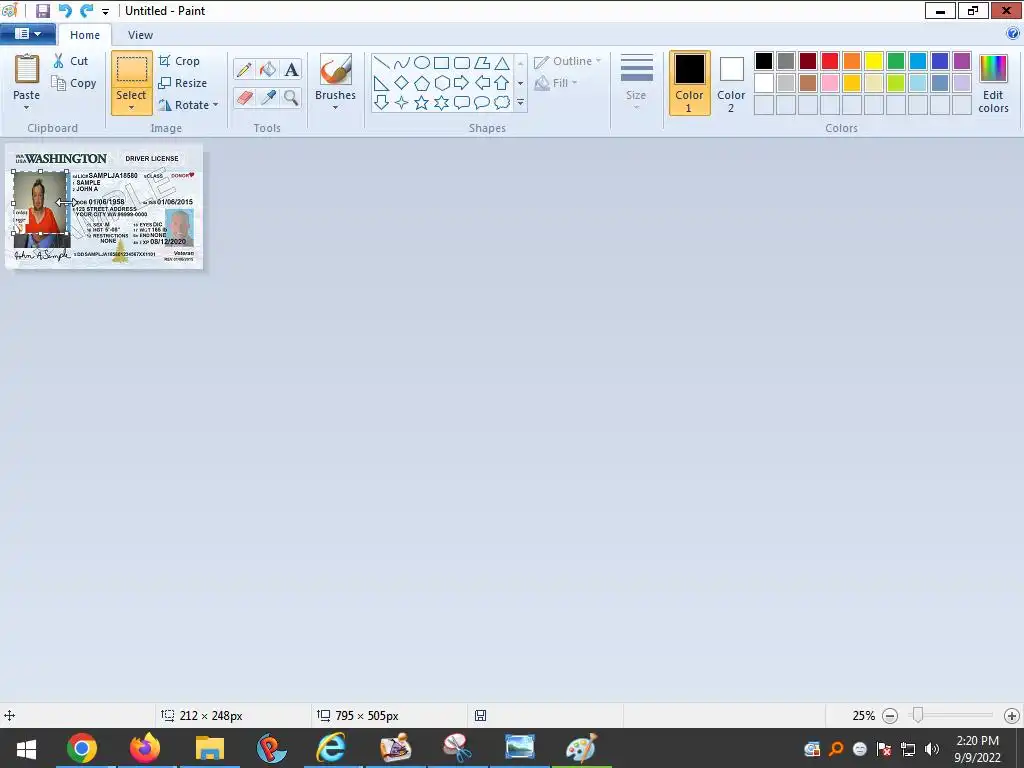Image resolution: width=1024 pixels, height=768 pixels.
Task: Choose the Rectangle shape
Action: (441, 63)
